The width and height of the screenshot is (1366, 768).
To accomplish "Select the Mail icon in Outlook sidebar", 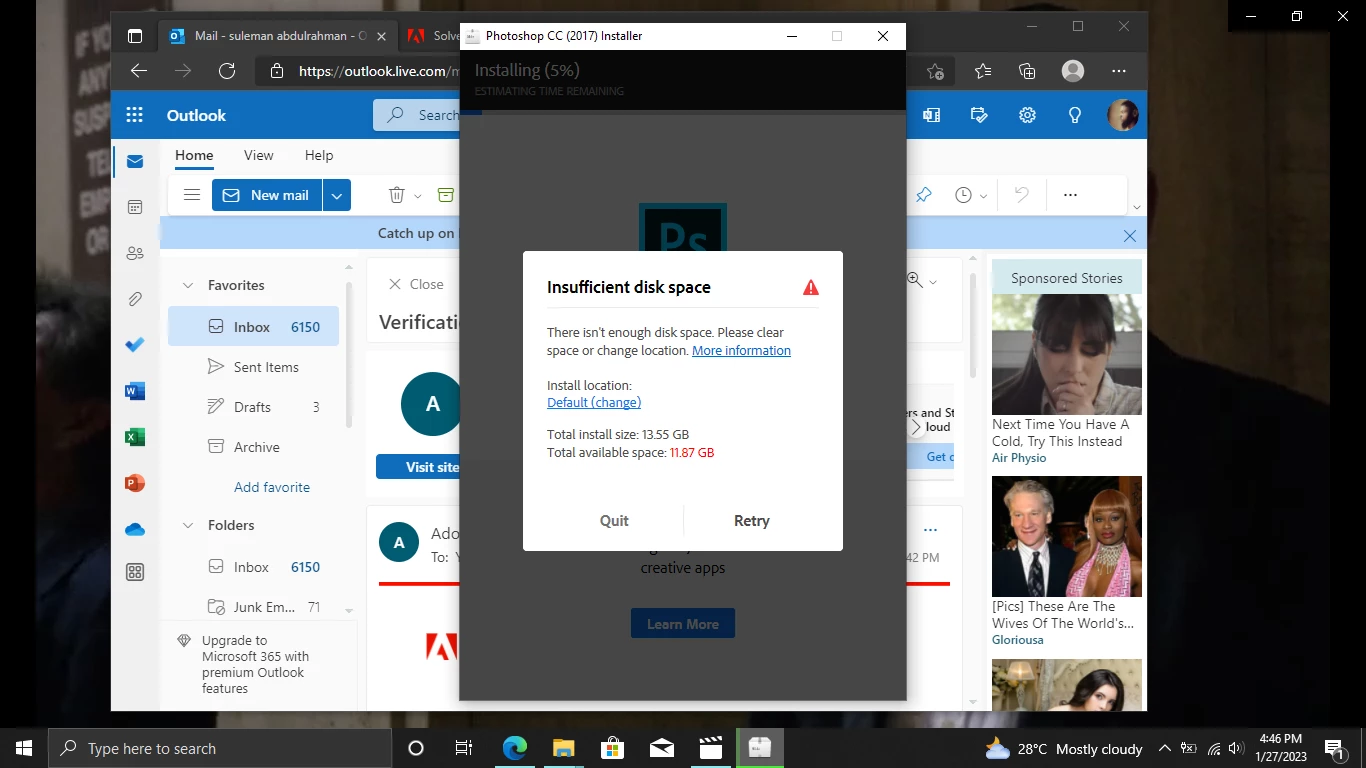I will click(x=135, y=162).
